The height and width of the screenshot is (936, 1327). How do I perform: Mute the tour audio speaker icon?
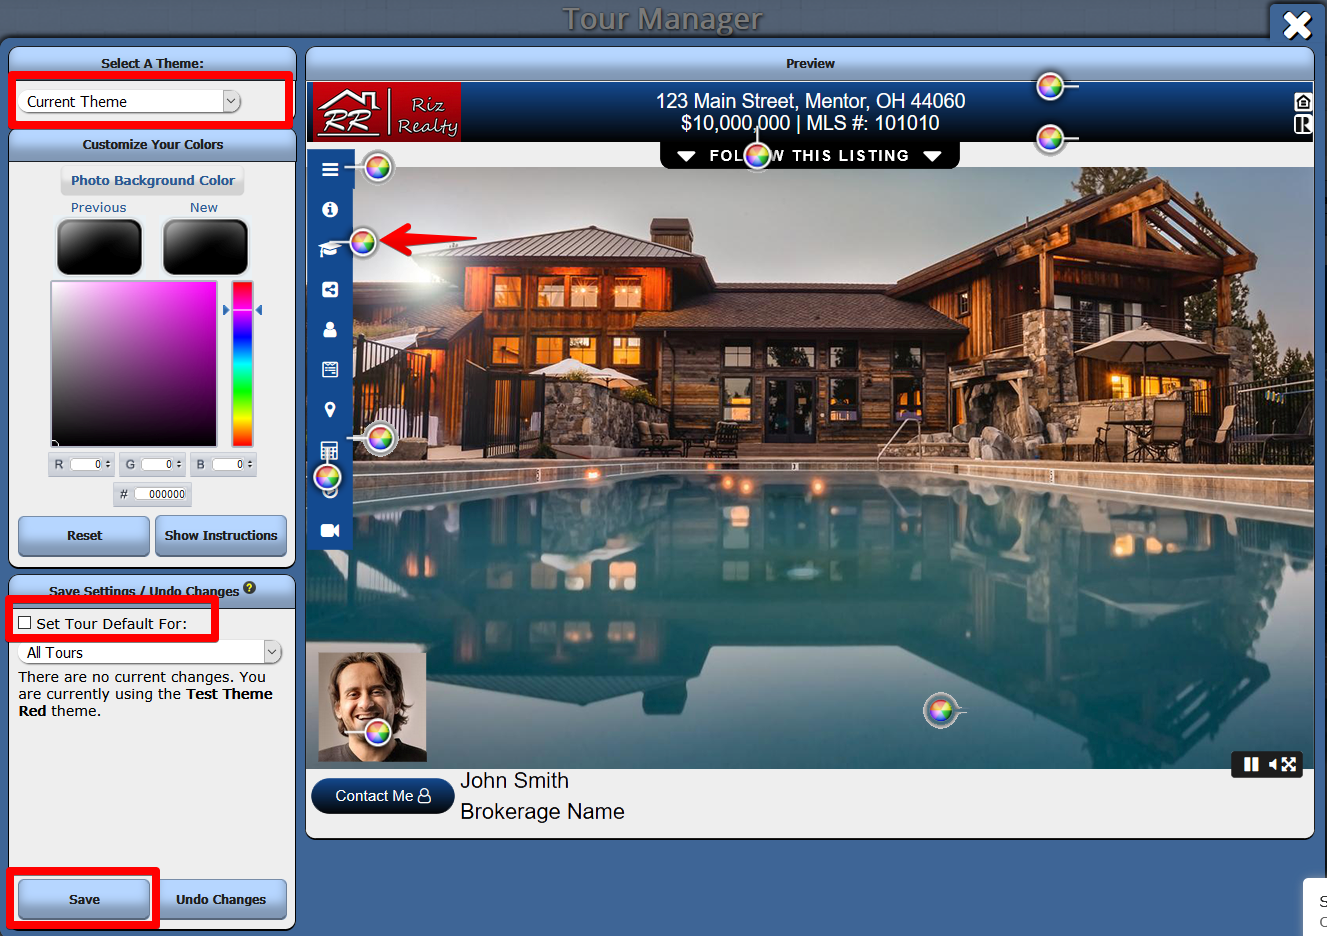point(1272,764)
